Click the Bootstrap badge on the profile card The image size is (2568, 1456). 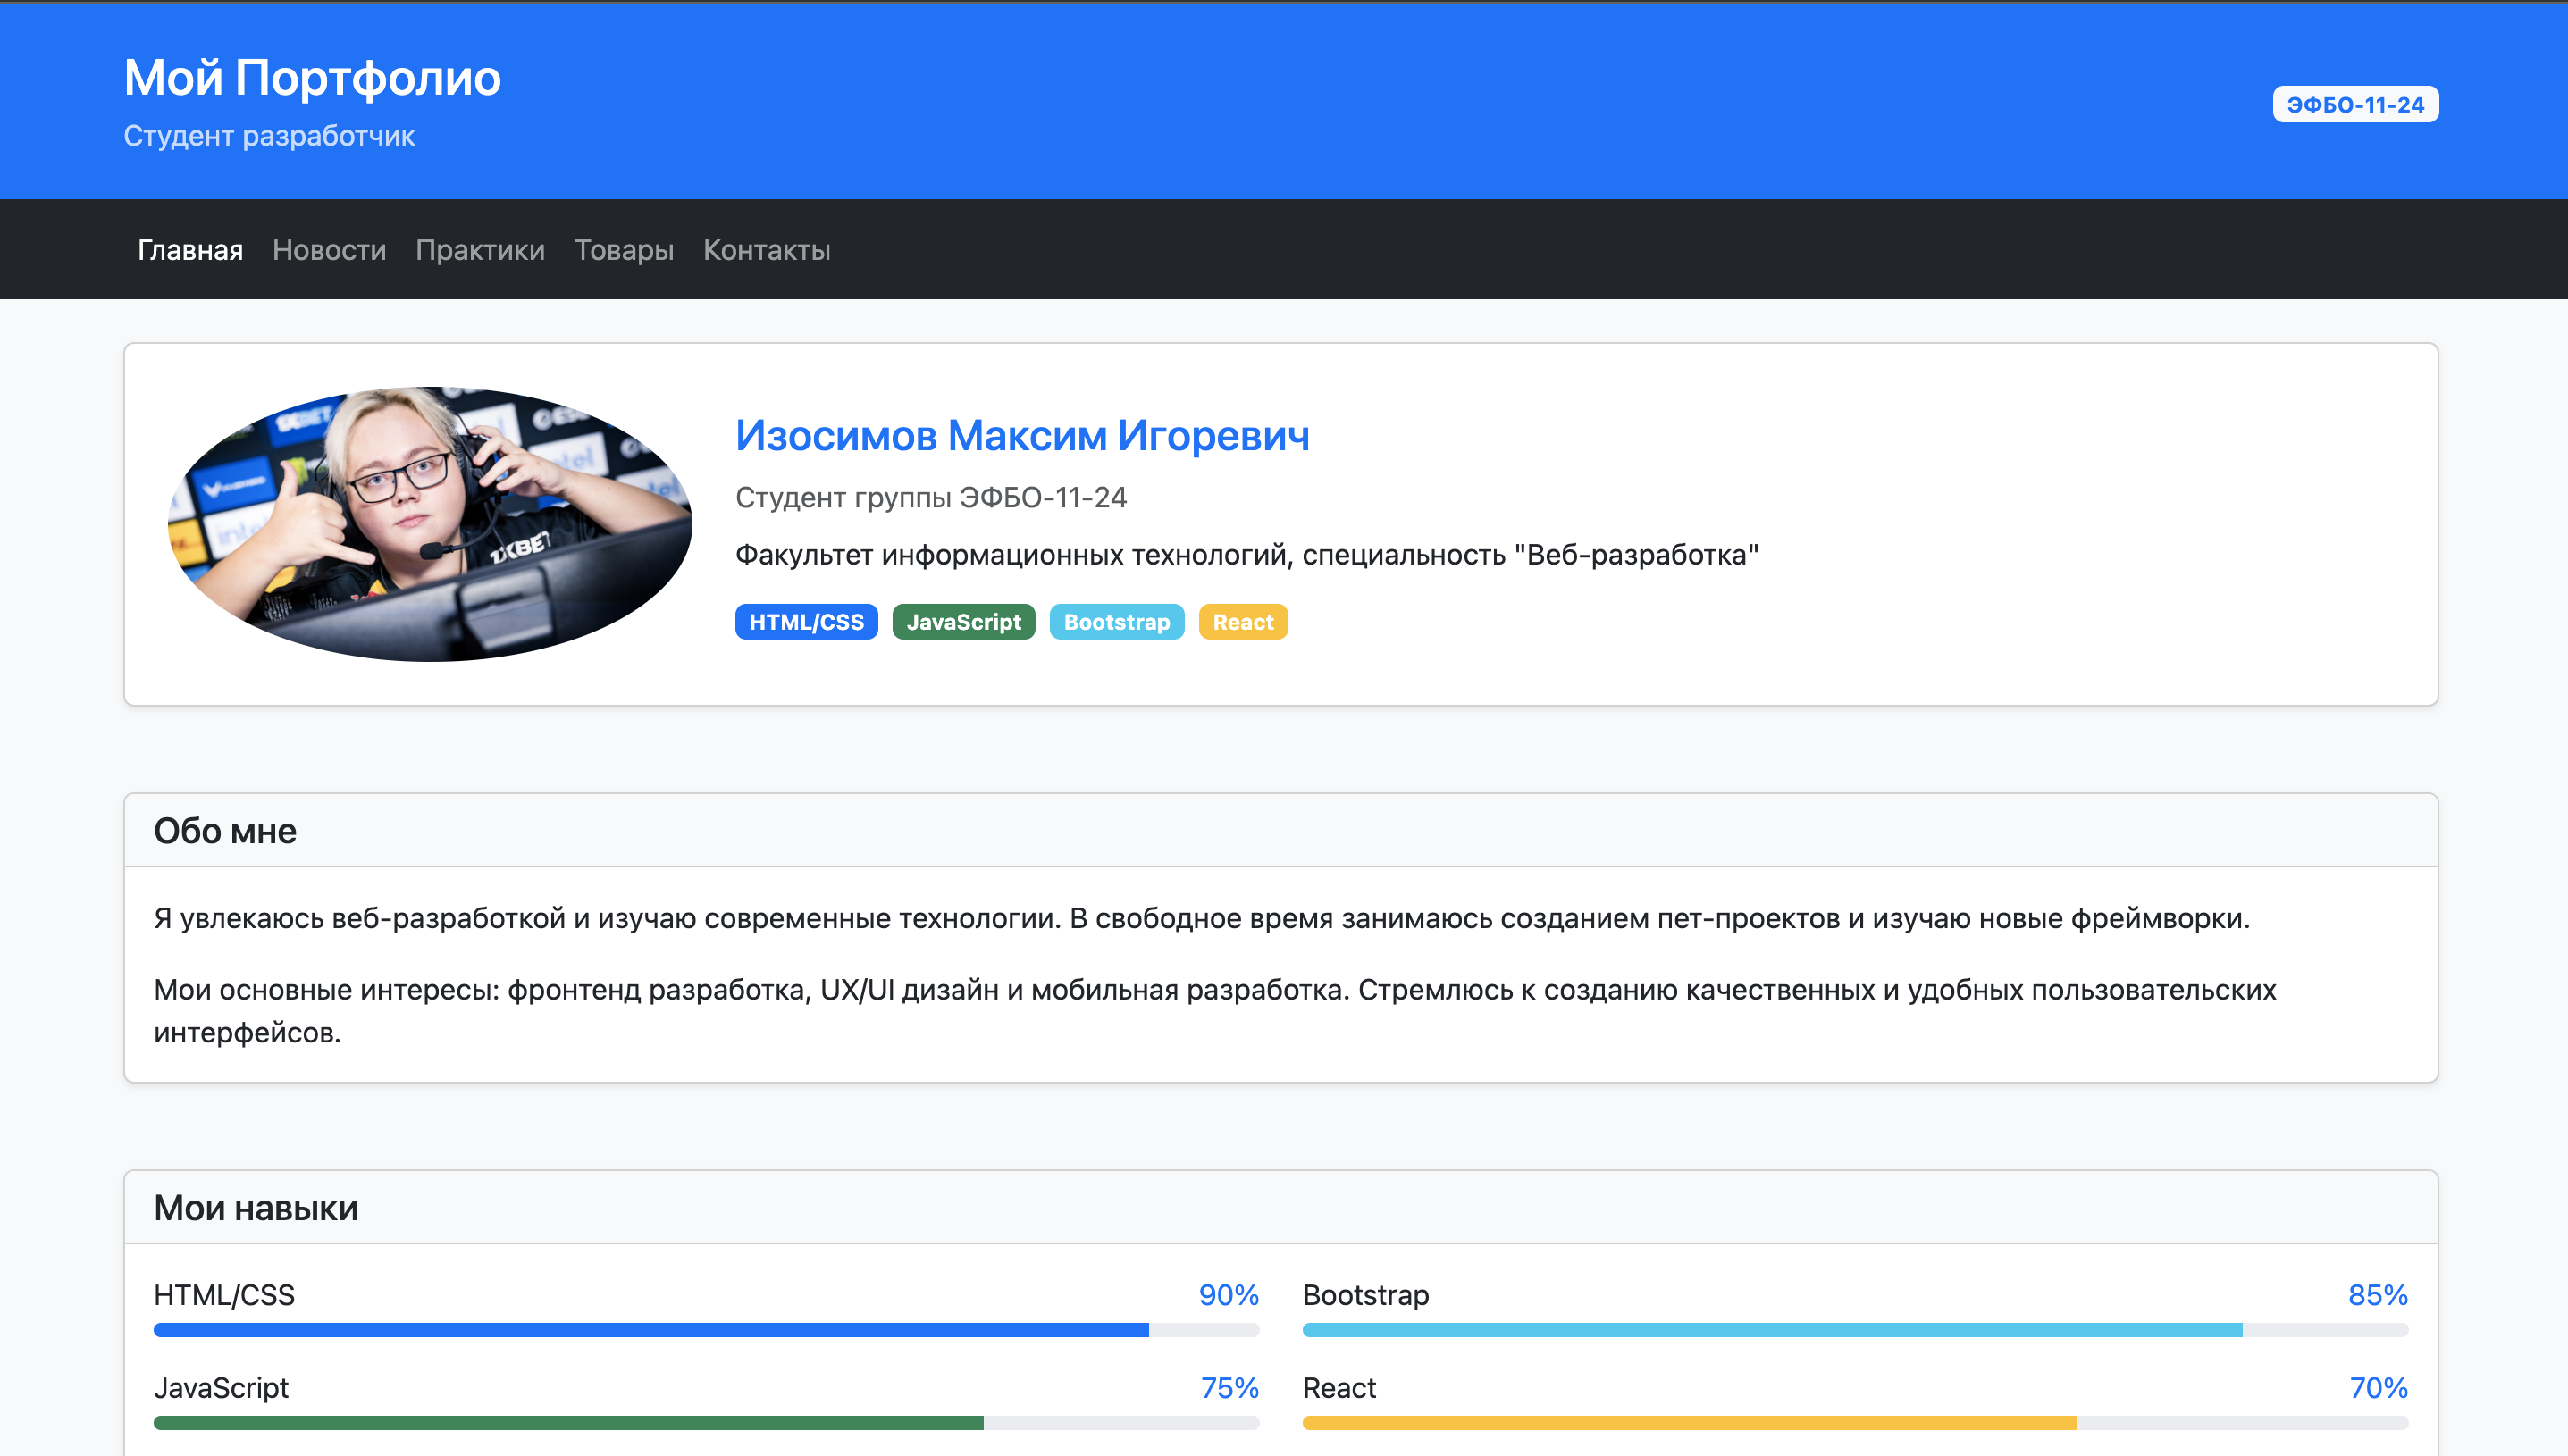[x=1117, y=621]
